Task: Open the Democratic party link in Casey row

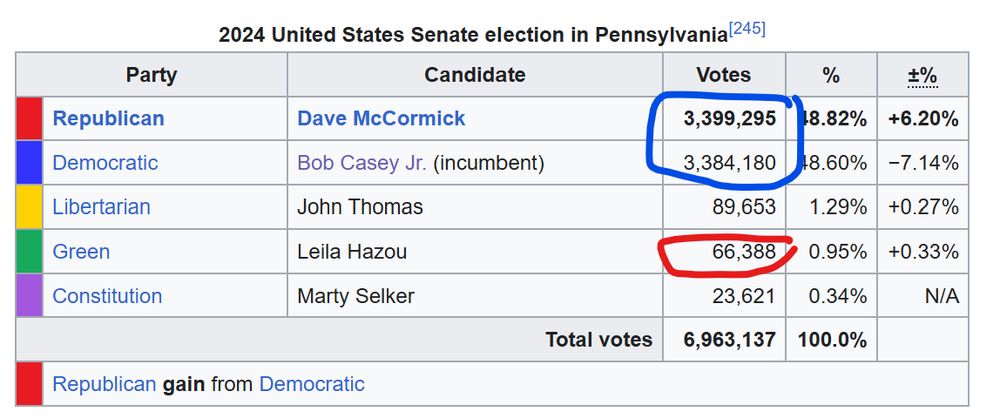Action: coord(105,163)
